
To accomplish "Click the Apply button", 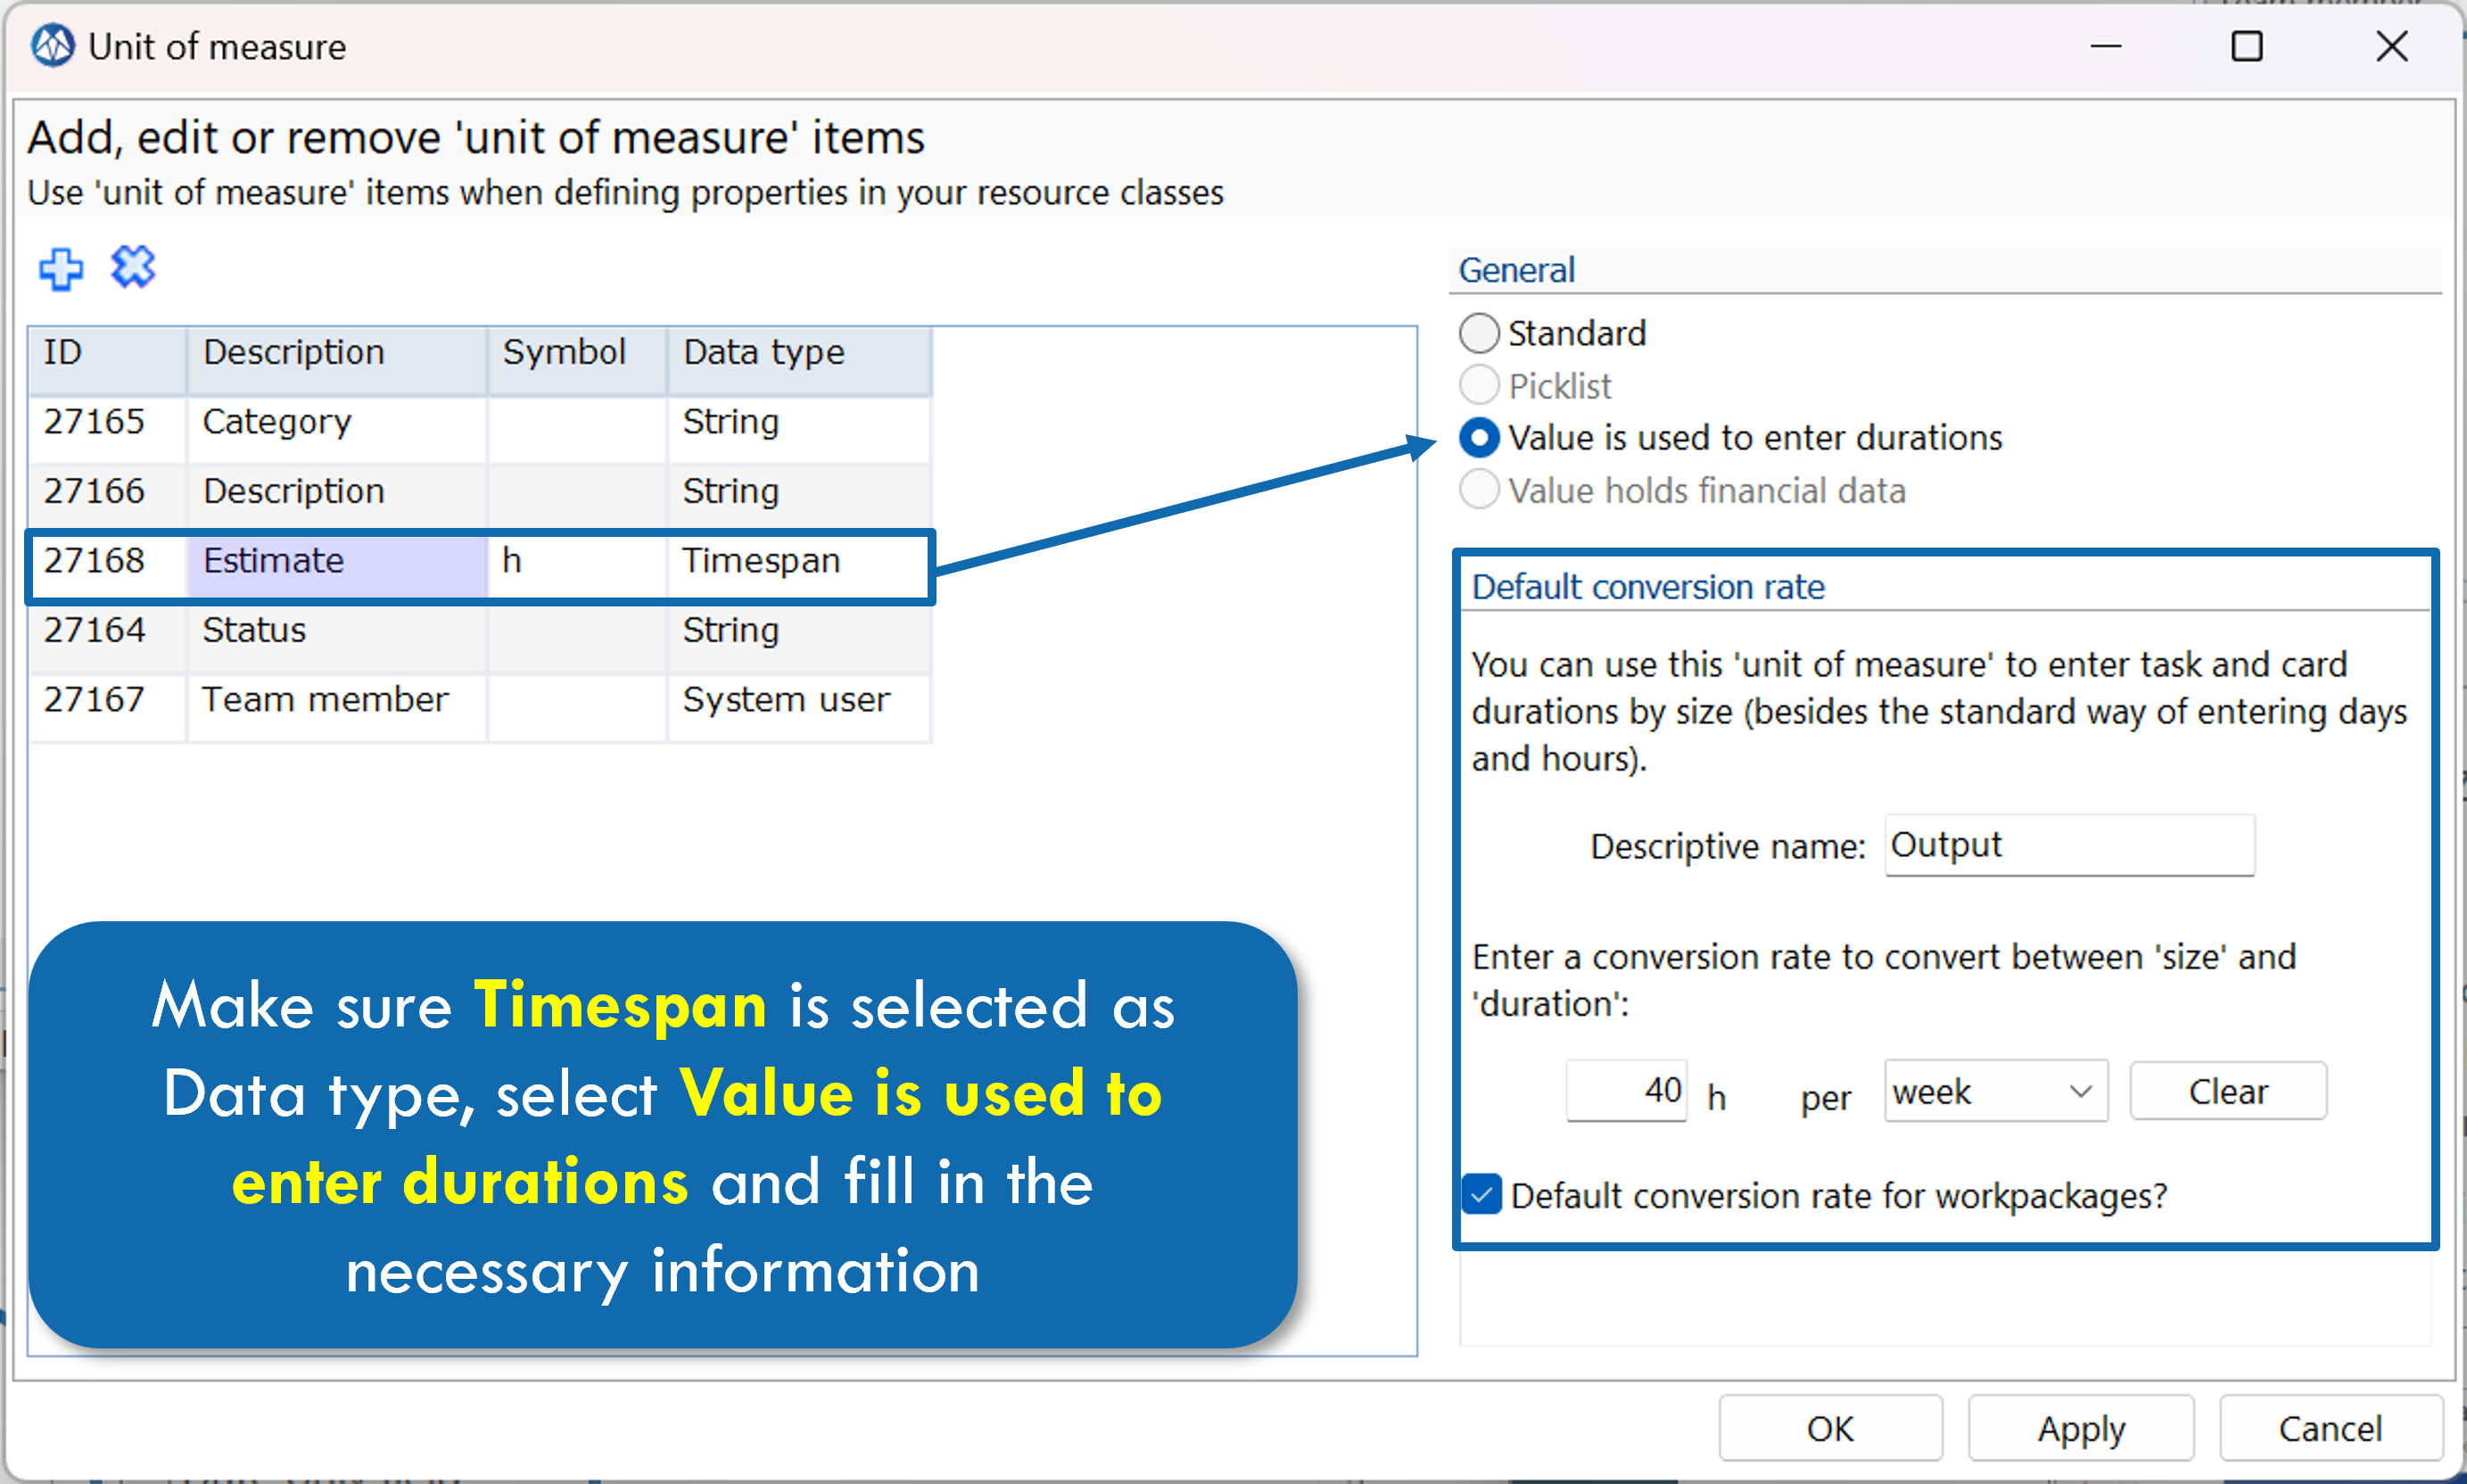I will tap(2081, 1428).
